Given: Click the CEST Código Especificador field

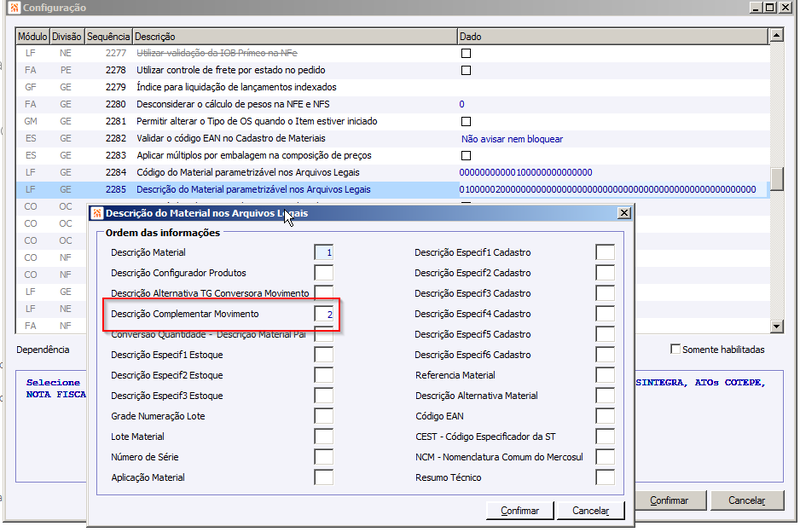Looking at the screenshot, I should point(605,436).
